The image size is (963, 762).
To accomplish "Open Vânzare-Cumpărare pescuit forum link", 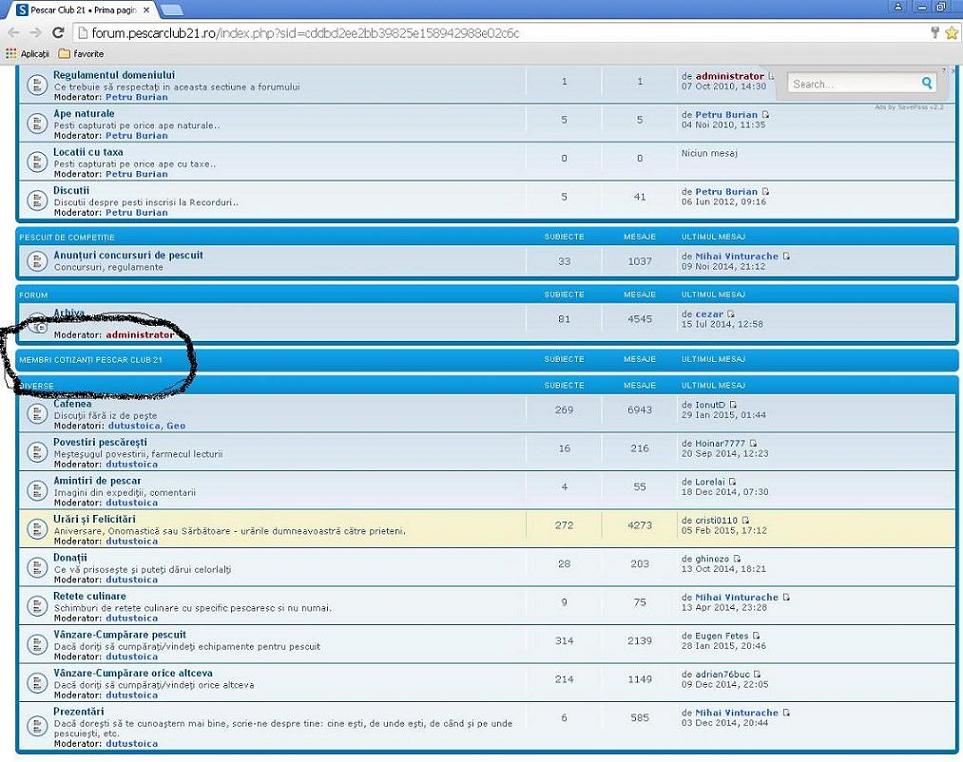I will (x=119, y=635).
